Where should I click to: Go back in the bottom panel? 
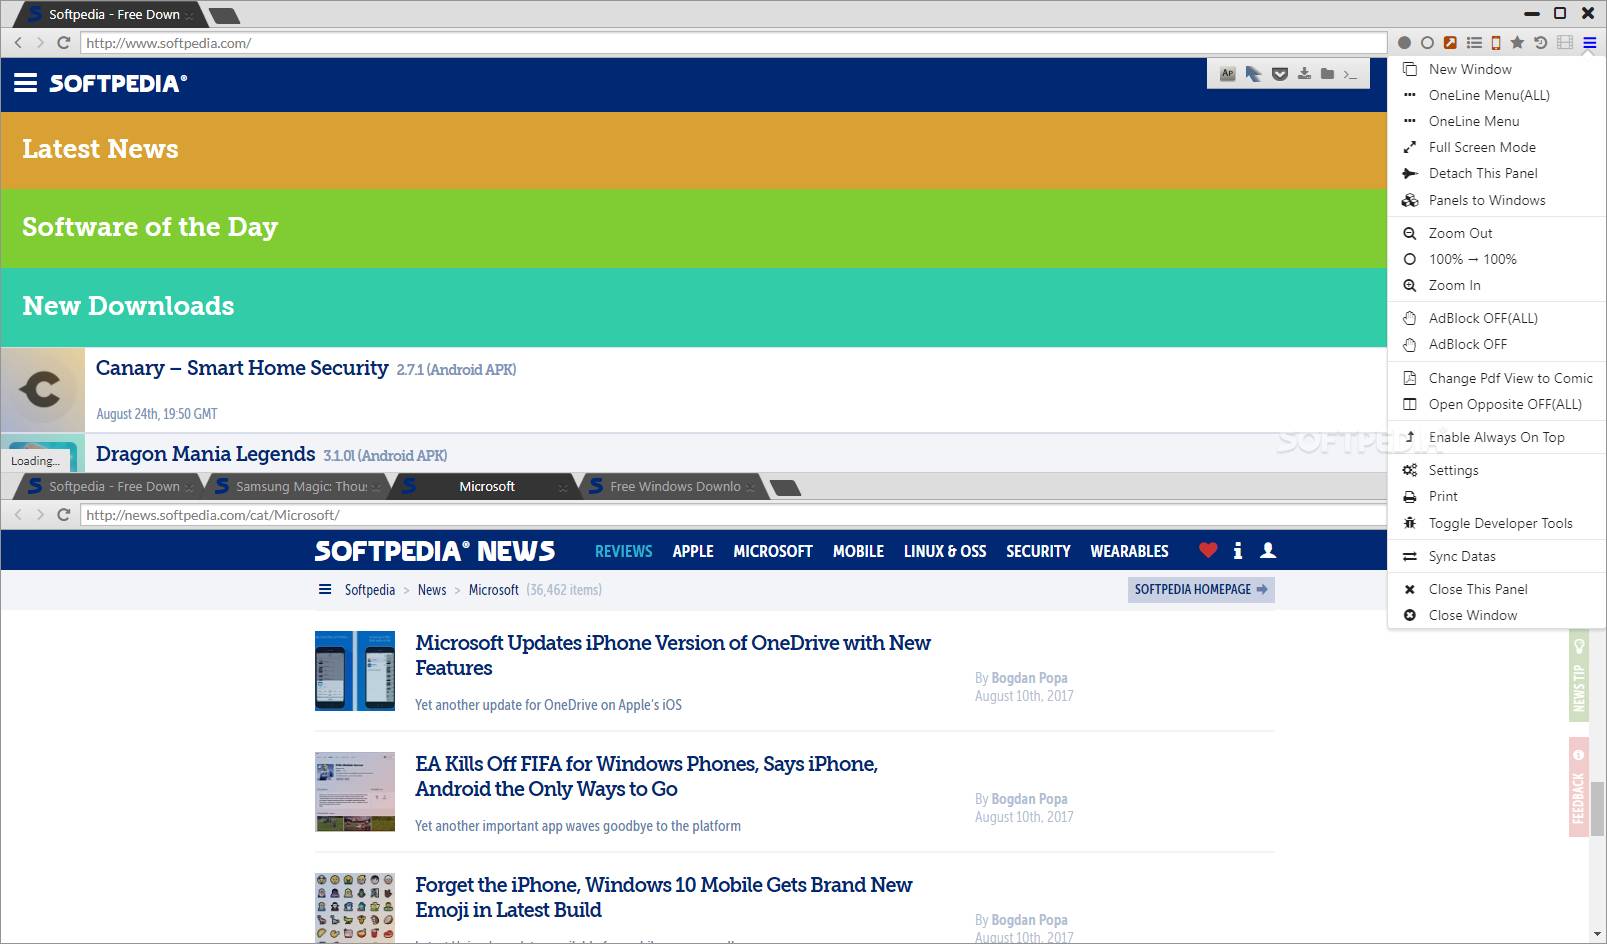(18, 514)
